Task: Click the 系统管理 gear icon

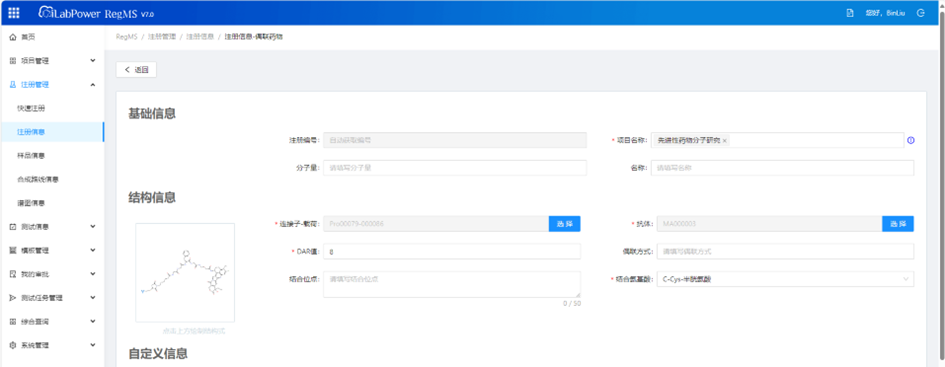Action: 13,345
